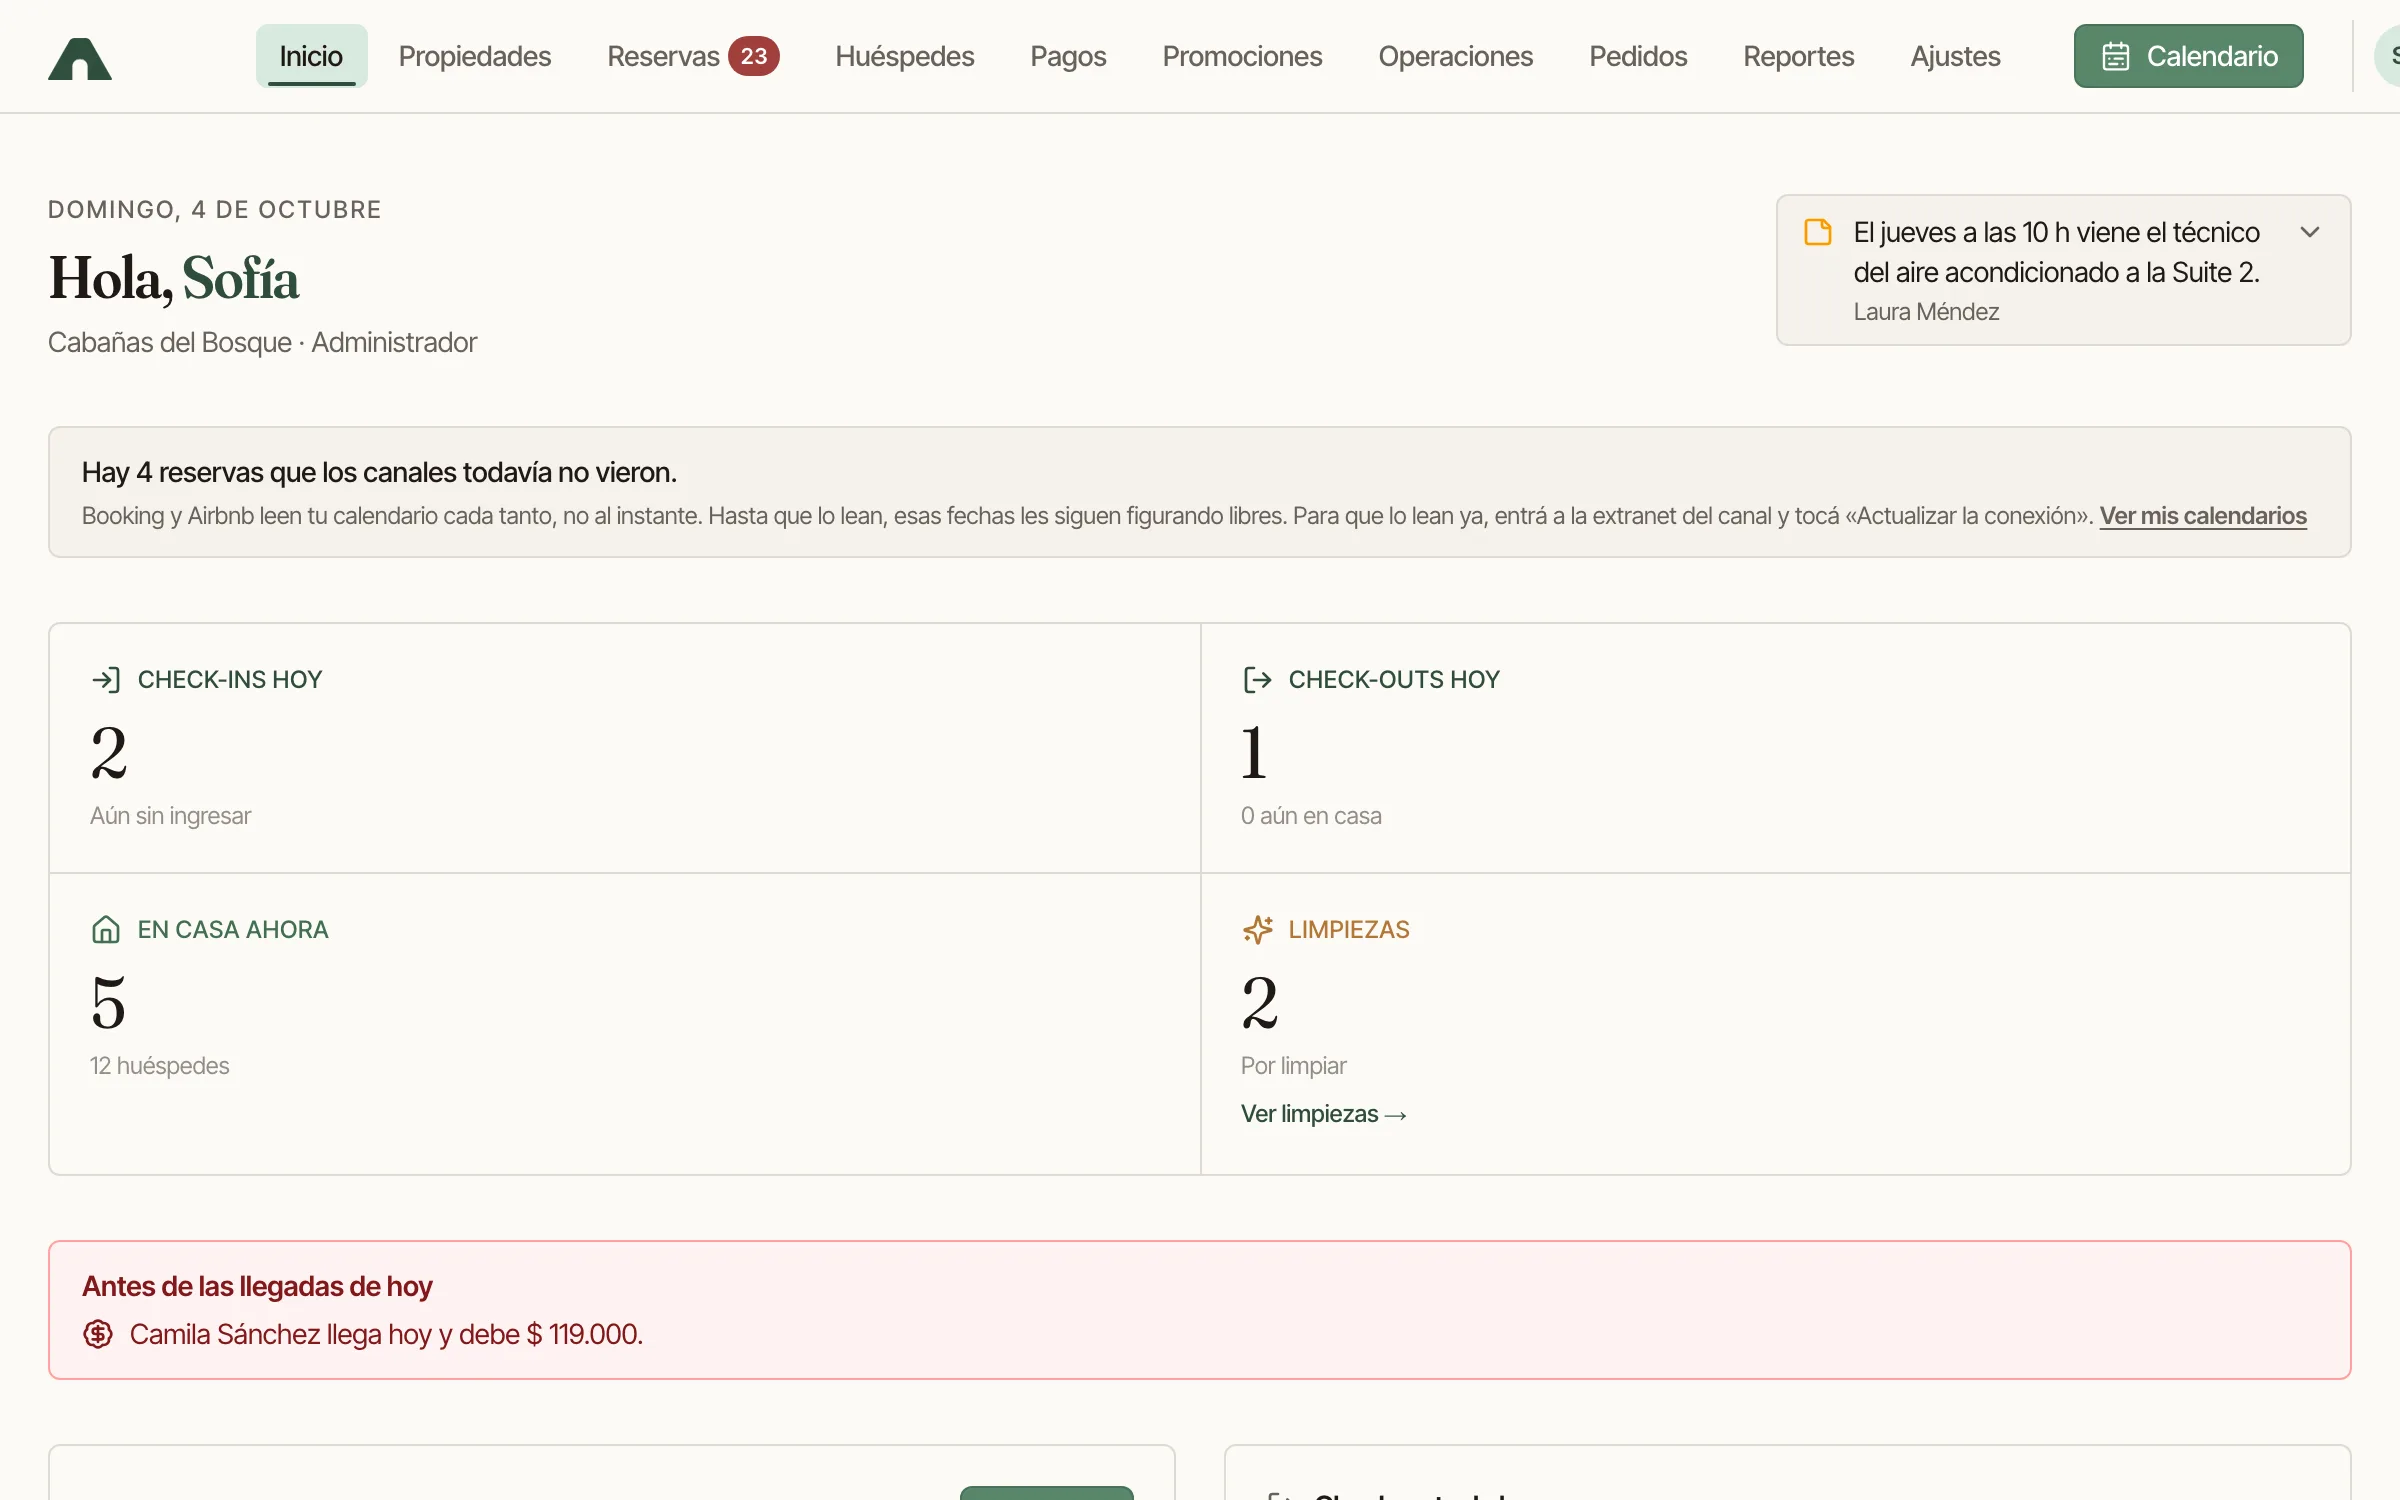Image resolution: width=2400 pixels, height=1500 pixels.
Task: Click the 'Hola, Sofía' greeting
Action: coord(174,278)
